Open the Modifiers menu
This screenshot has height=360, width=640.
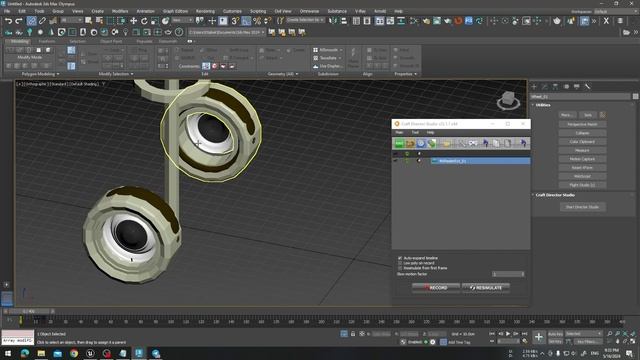120,11
